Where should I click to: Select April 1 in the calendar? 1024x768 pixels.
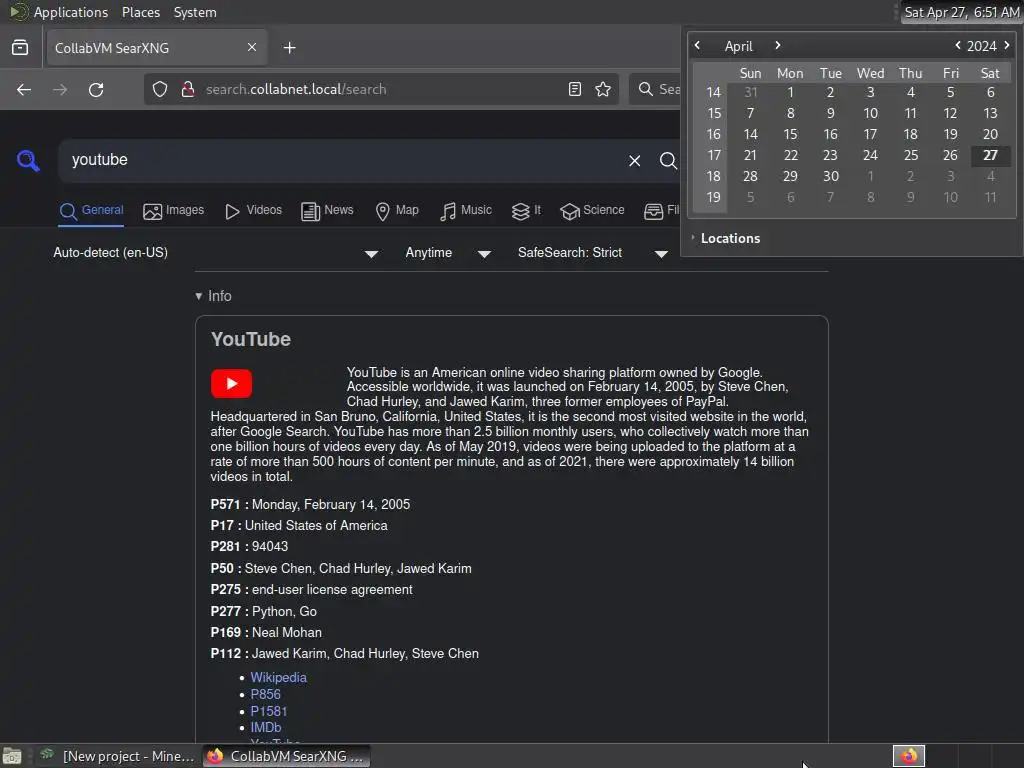tap(790, 93)
